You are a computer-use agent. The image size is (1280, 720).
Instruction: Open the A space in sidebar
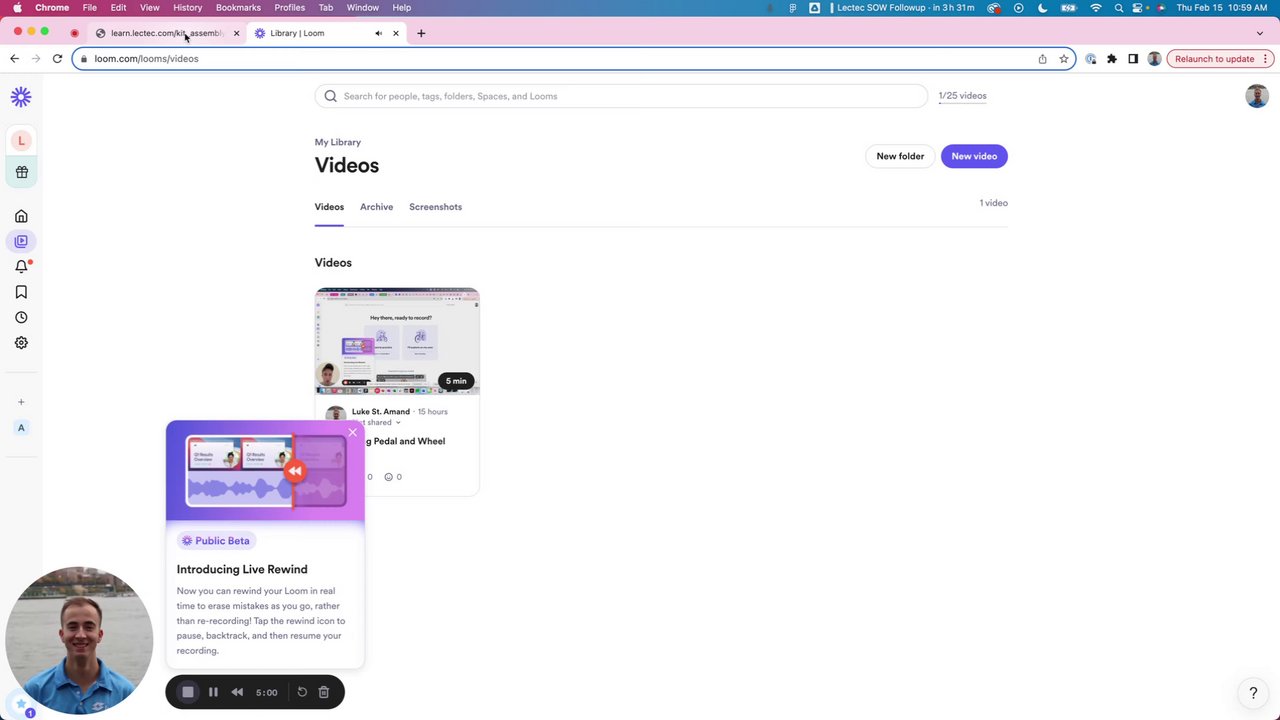[21, 428]
